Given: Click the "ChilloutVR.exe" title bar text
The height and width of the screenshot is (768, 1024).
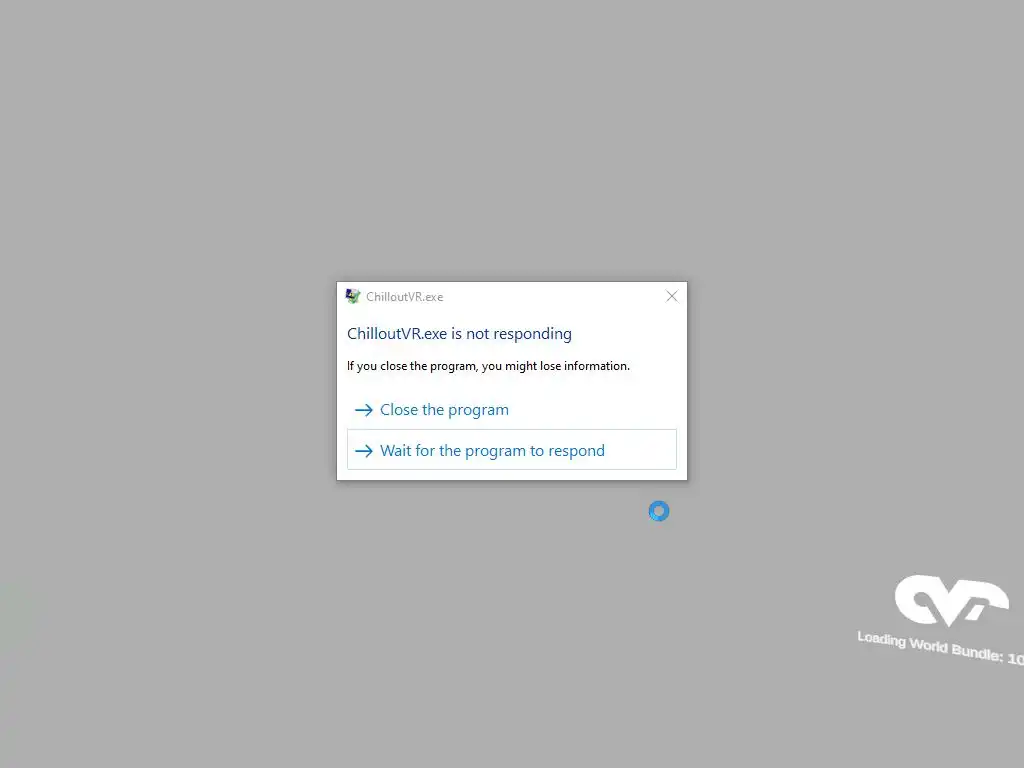Looking at the screenshot, I should point(404,297).
